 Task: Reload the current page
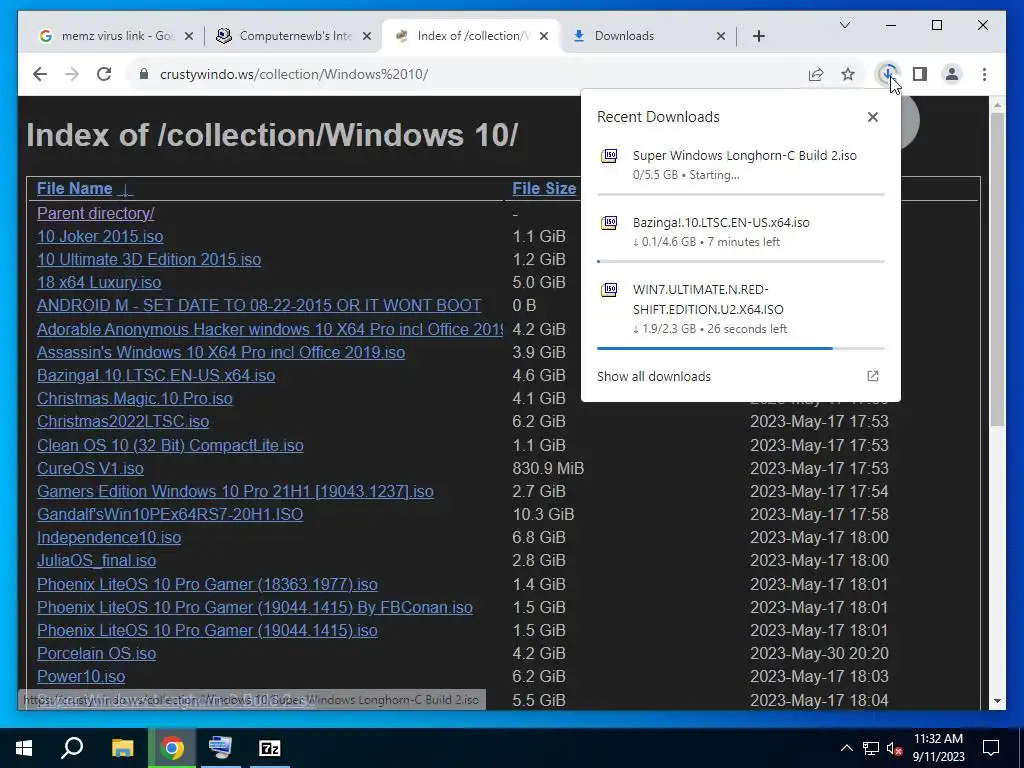click(x=104, y=74)
